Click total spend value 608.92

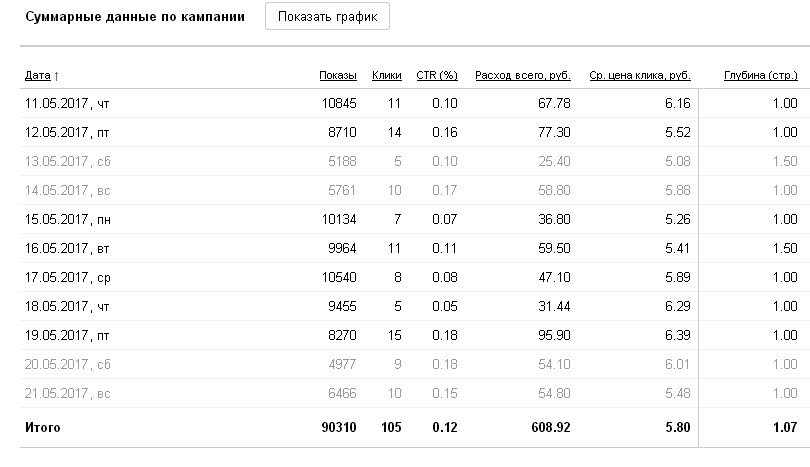tap(551, 427)
